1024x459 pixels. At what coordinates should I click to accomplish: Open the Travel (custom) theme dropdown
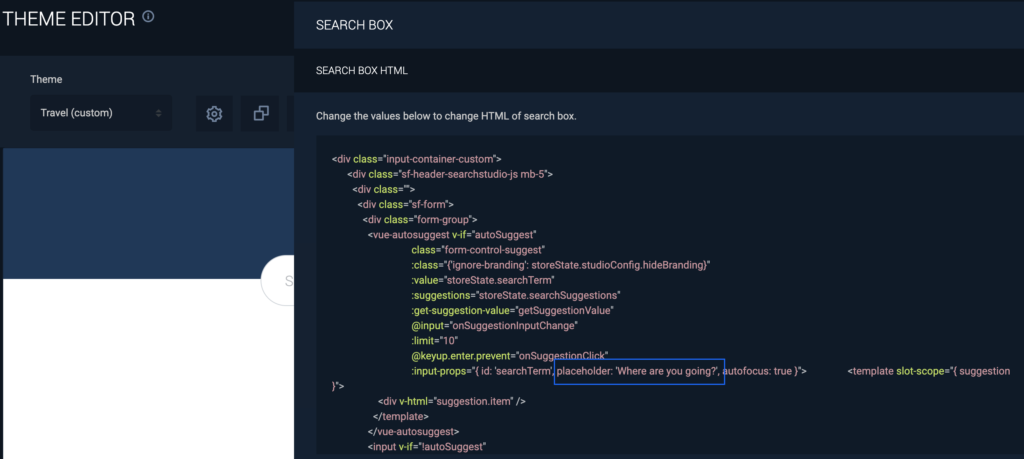[101, 113]
